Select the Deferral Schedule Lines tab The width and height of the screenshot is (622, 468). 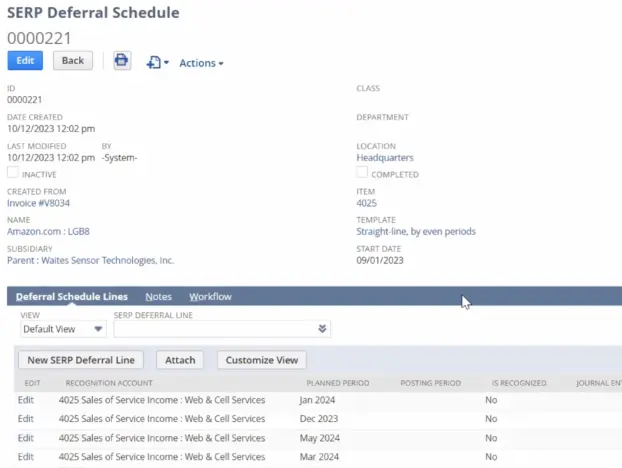click(72, 297)
